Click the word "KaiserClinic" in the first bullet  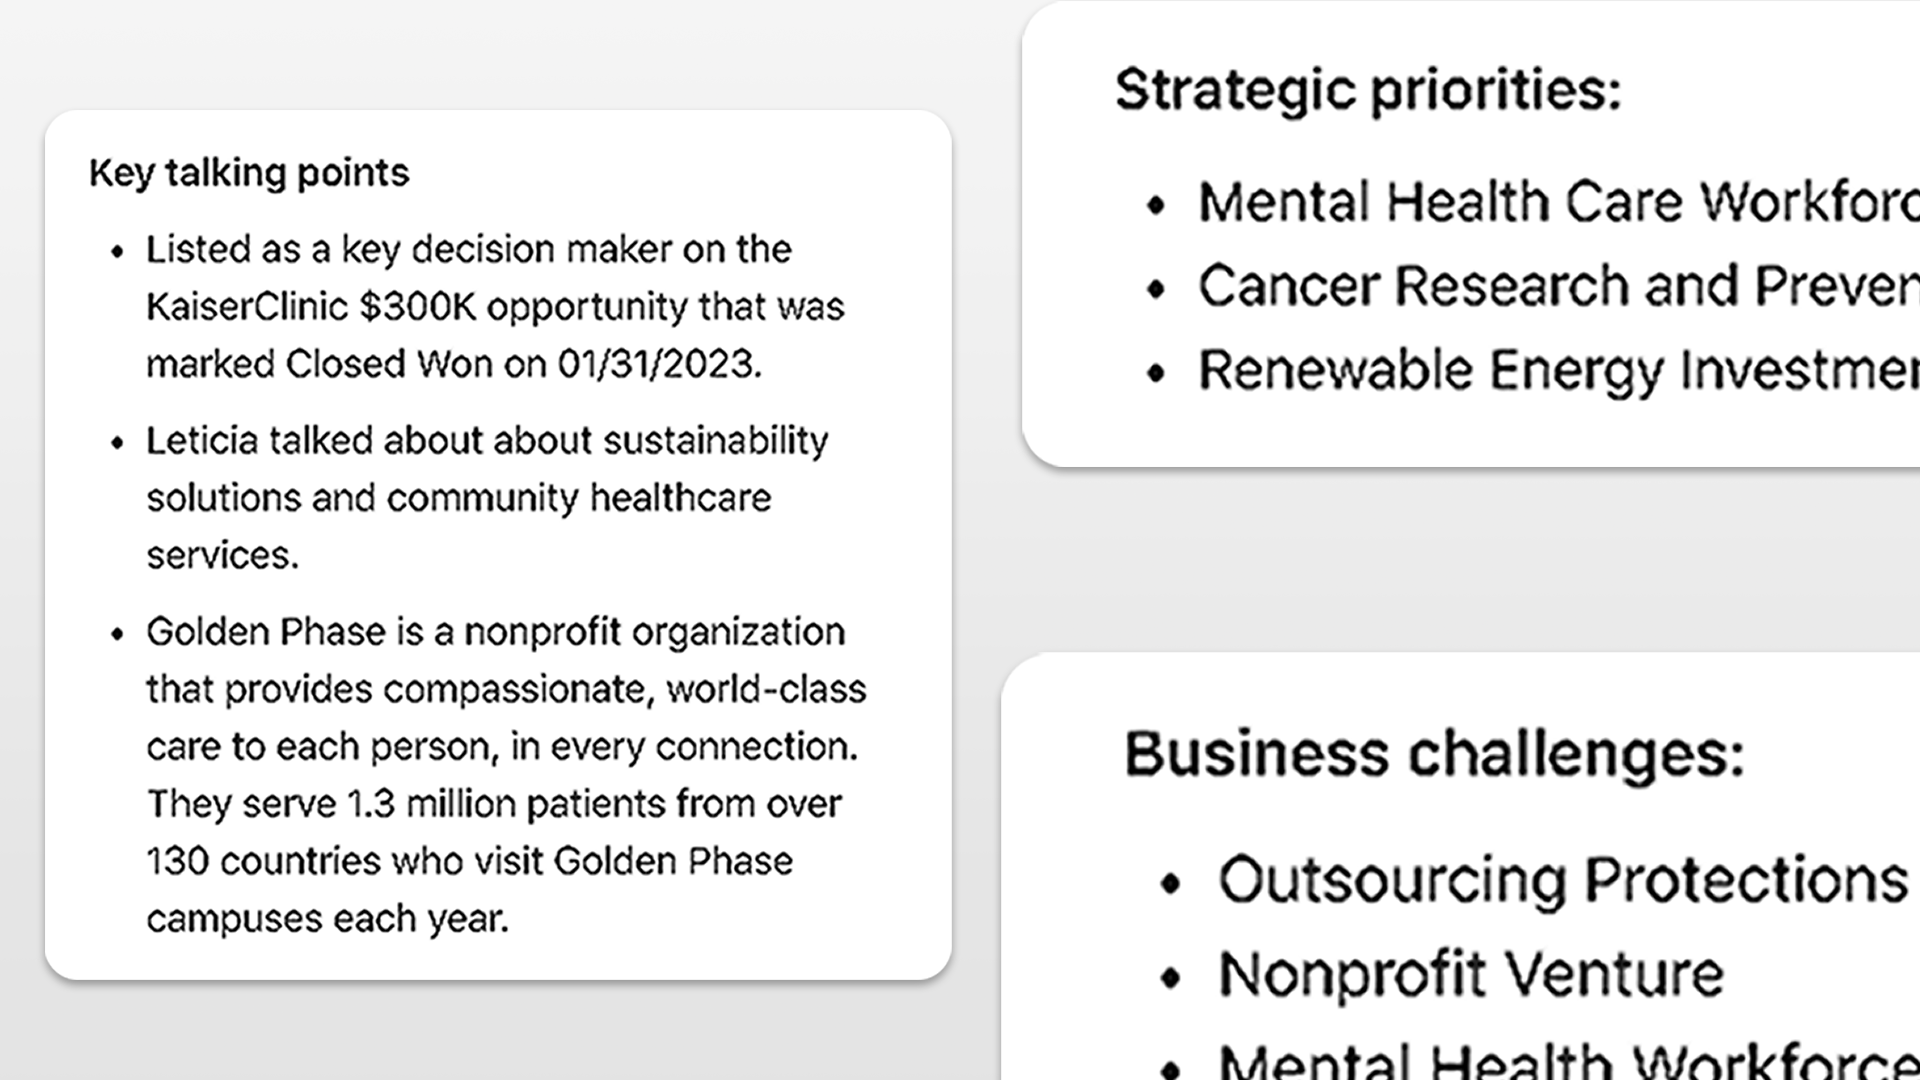click(247, 307)
